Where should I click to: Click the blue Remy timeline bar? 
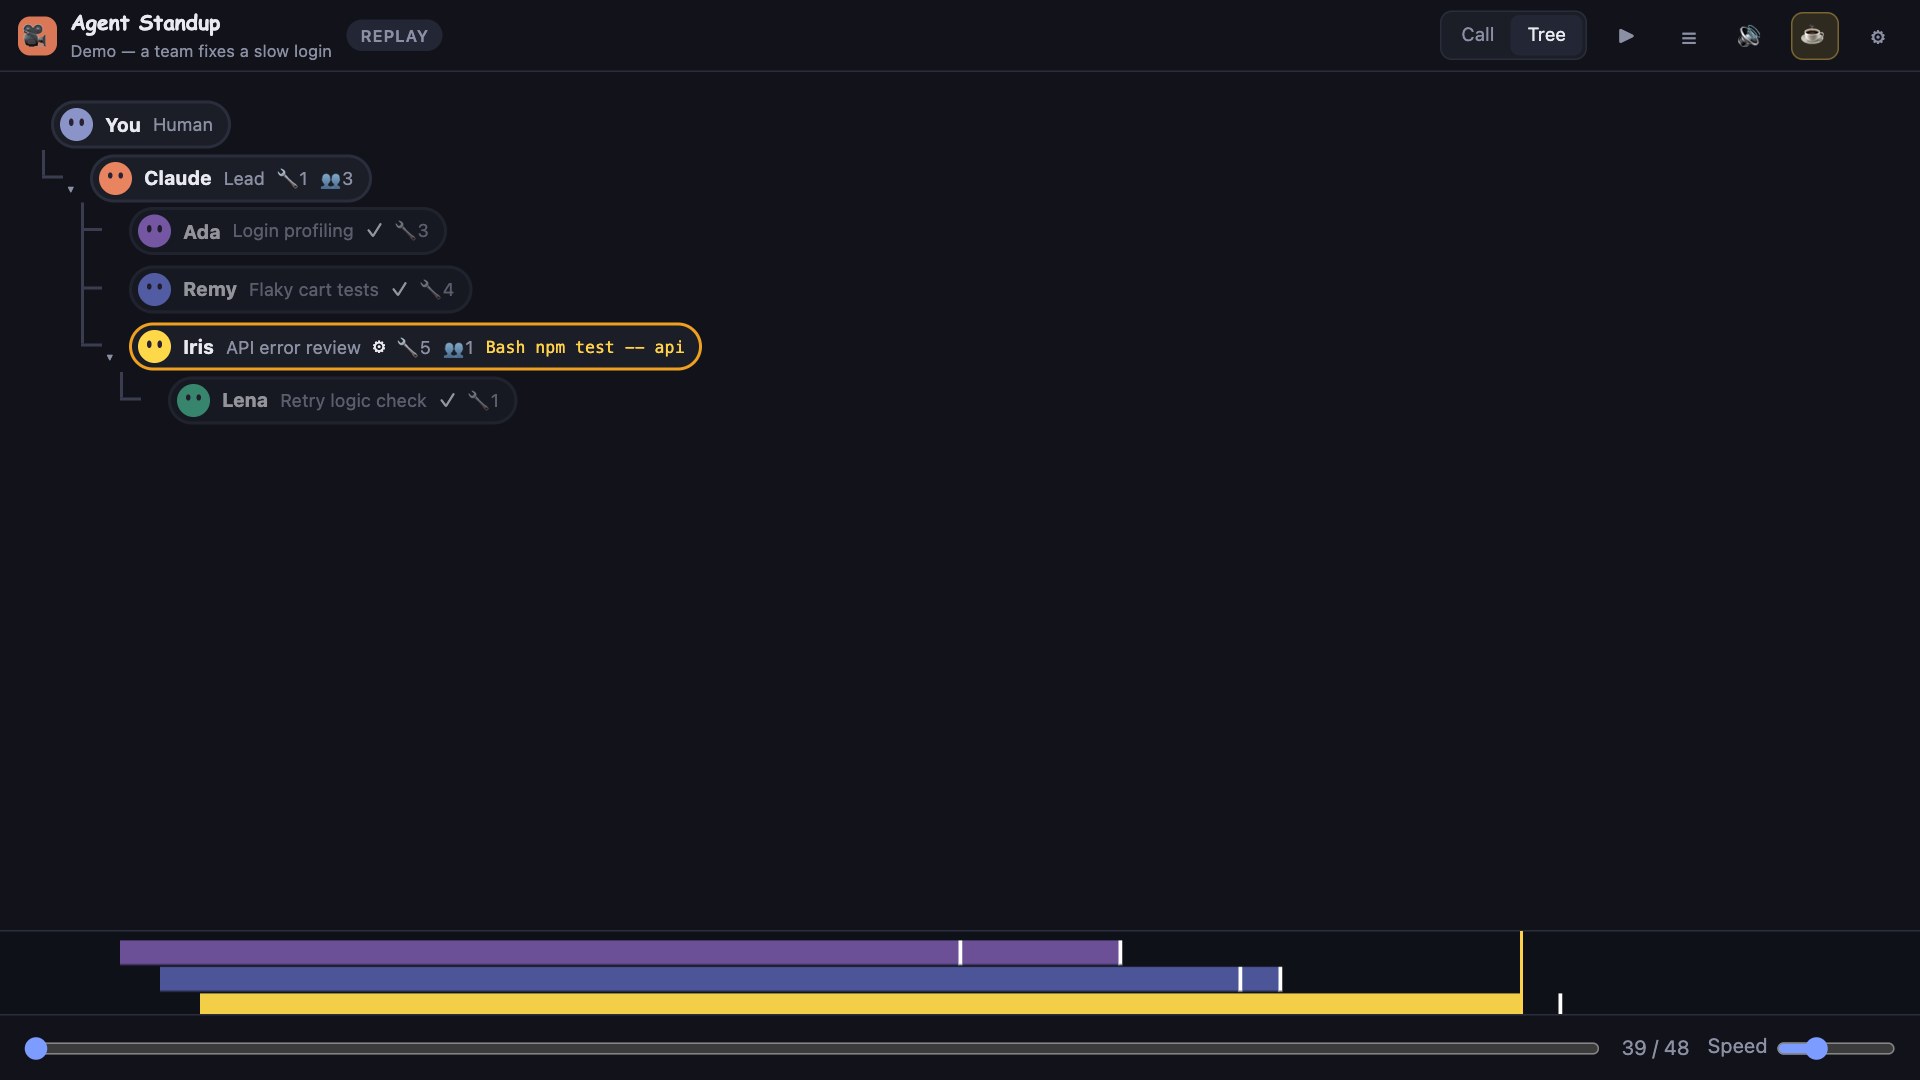coord(720,979)
